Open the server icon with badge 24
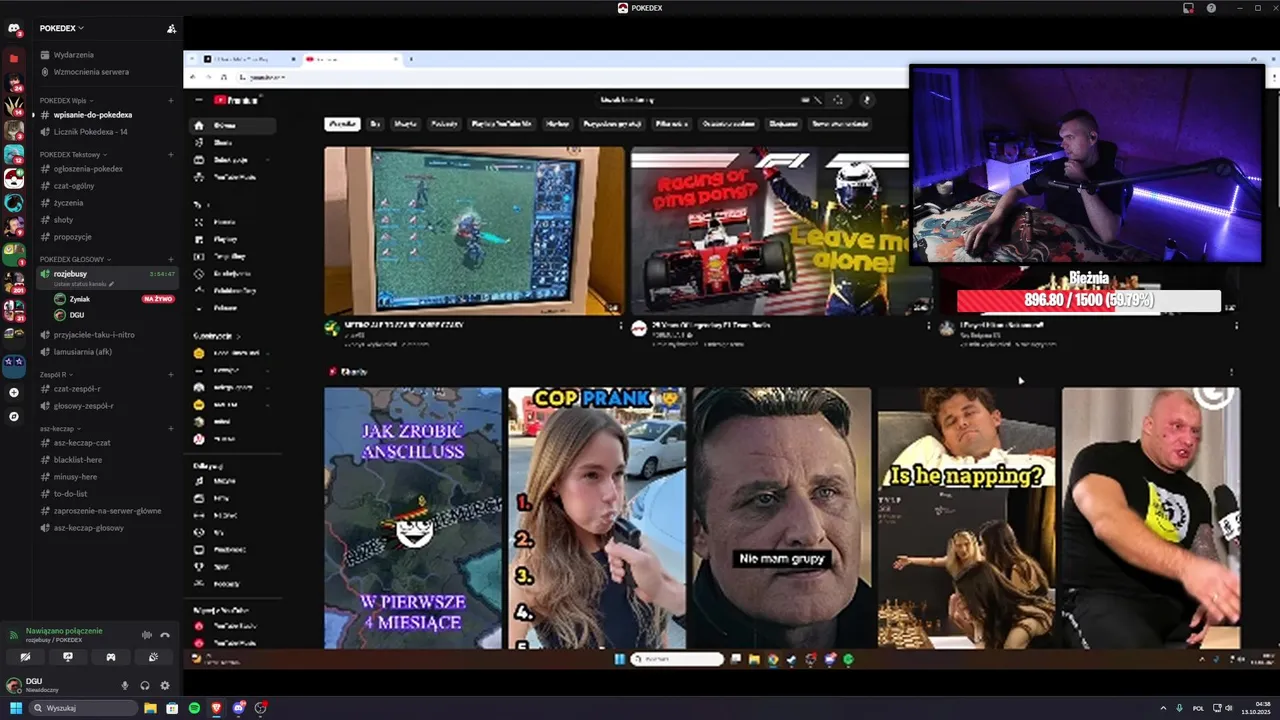 pos(14,82)
